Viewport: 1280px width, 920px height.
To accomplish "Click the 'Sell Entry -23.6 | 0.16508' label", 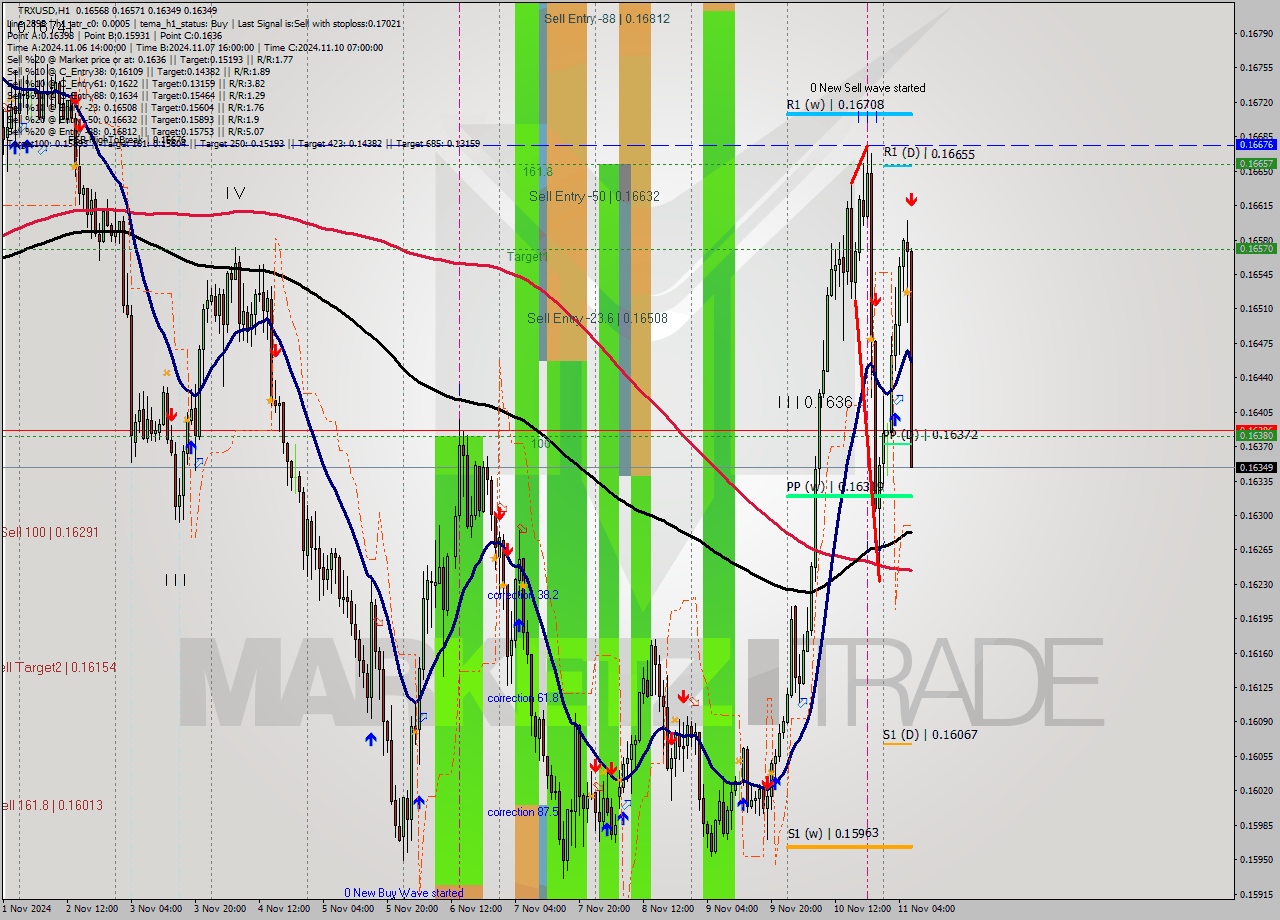I will click(597, 318).
